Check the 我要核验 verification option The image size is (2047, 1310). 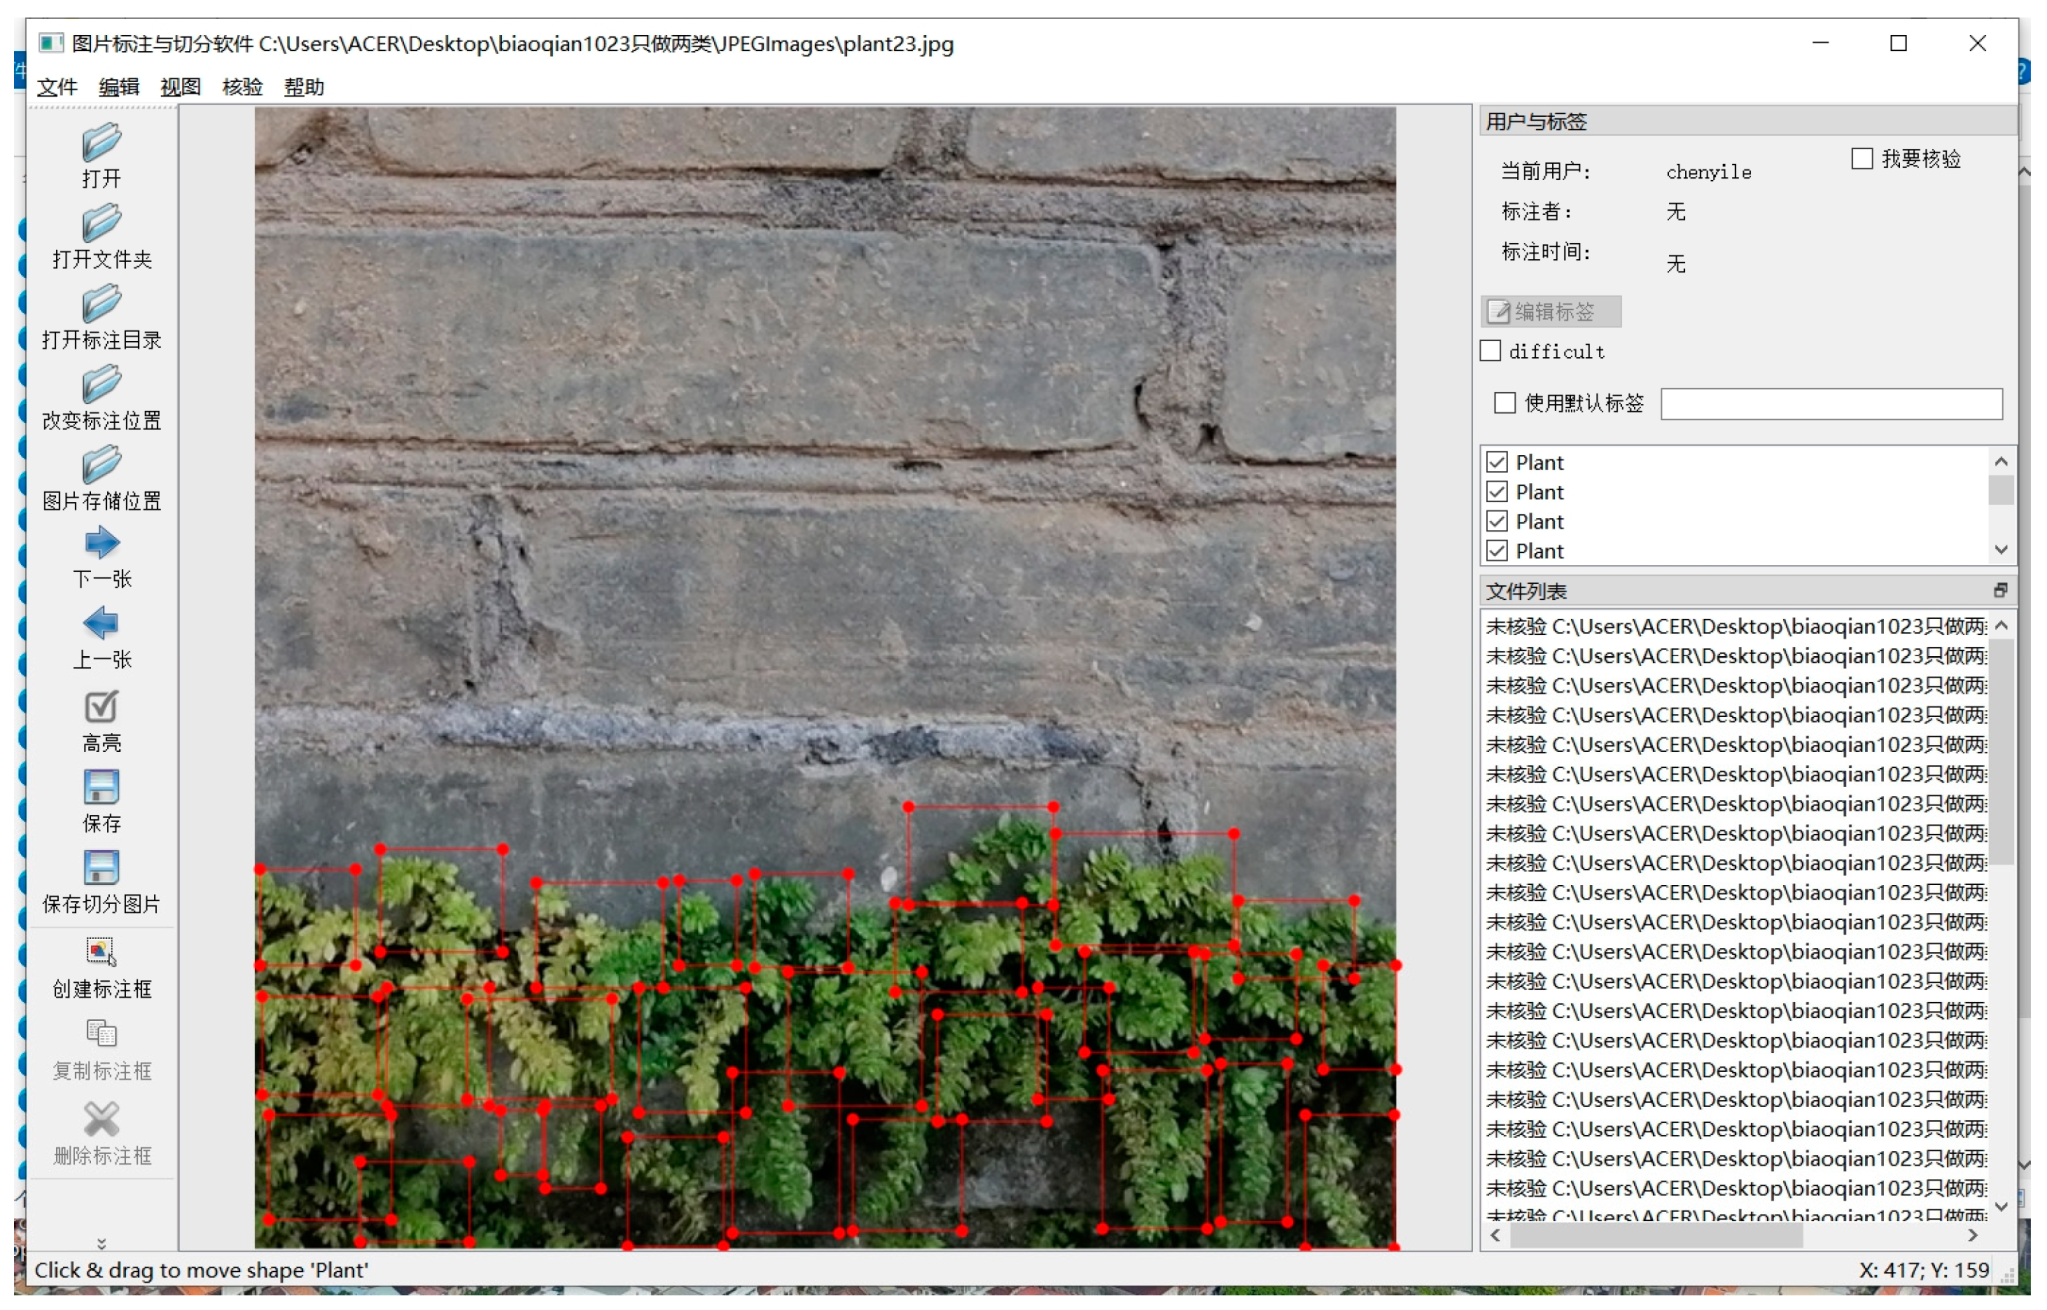click(x=1862, y=158)
